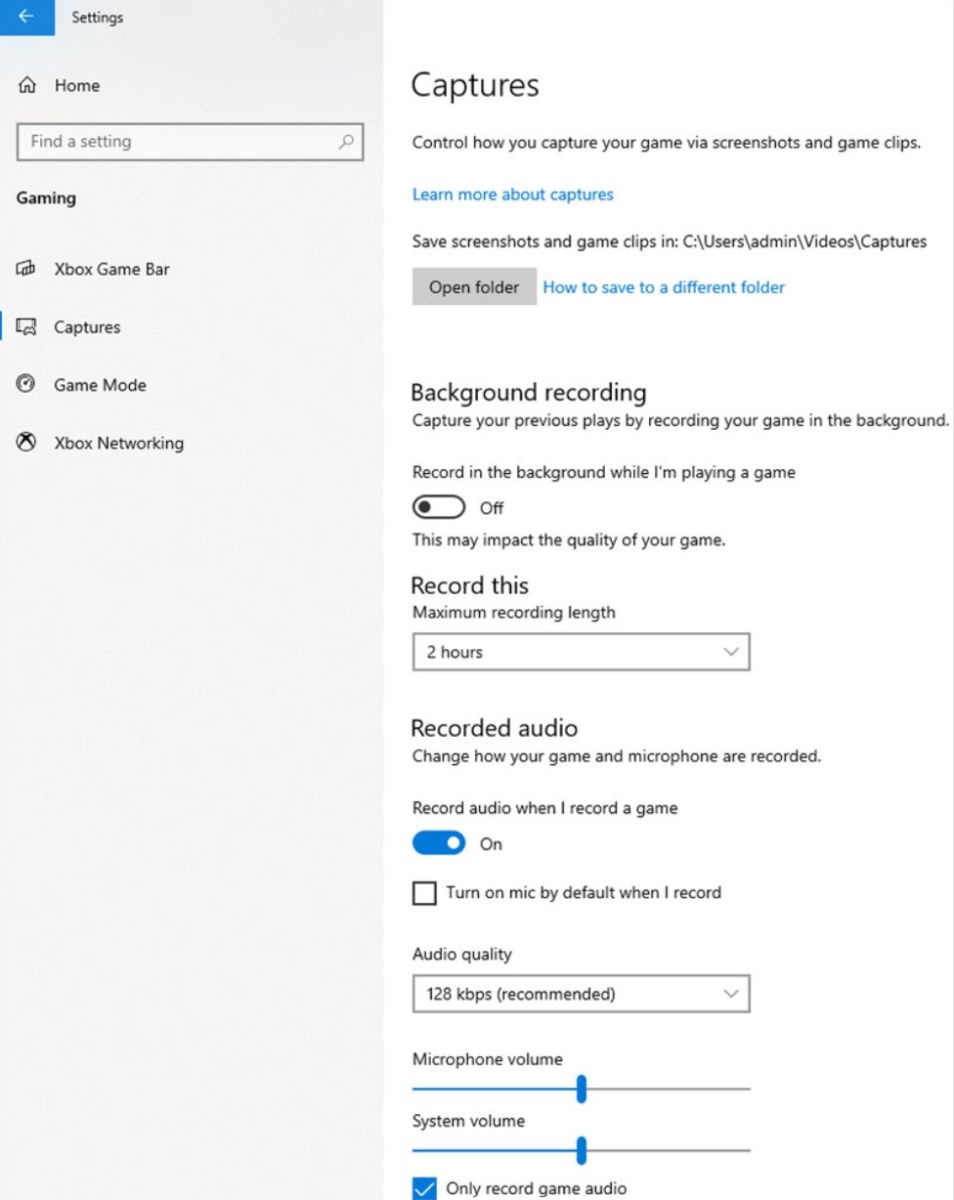Click the search magnifier in Find a setting
954x1200 pixels.
pos(345,142)
